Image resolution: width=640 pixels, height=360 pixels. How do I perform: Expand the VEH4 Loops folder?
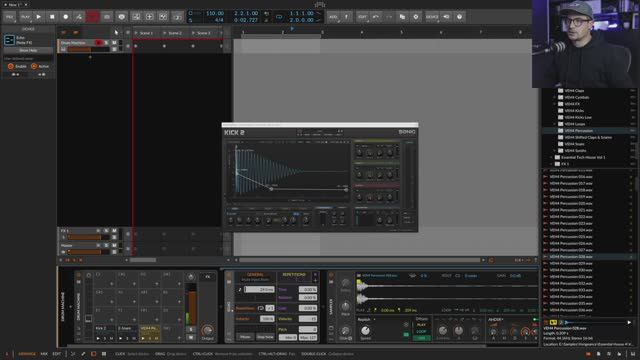pyautogui.click(x=554, y=124)
